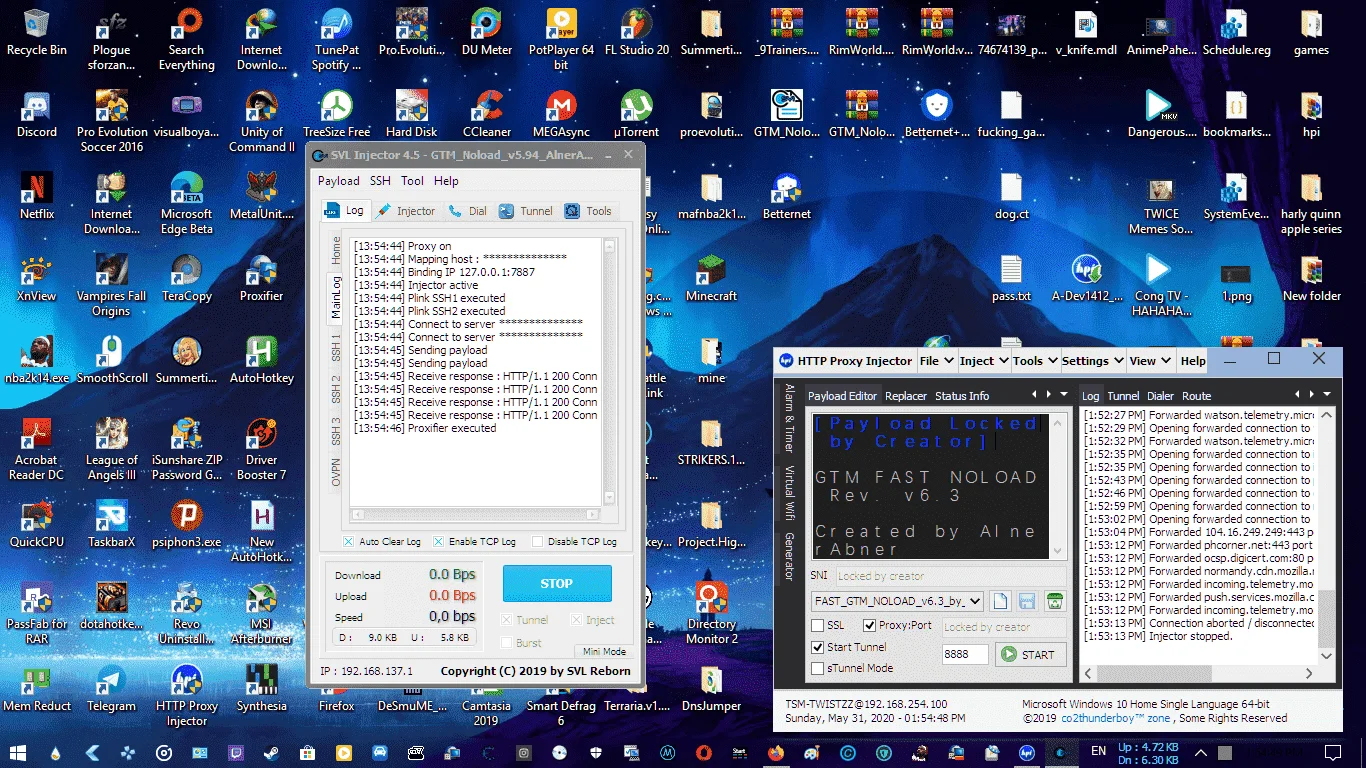Open Telegram desktop shortcut
Screen dimensions: 1366x768
(112, 688)
